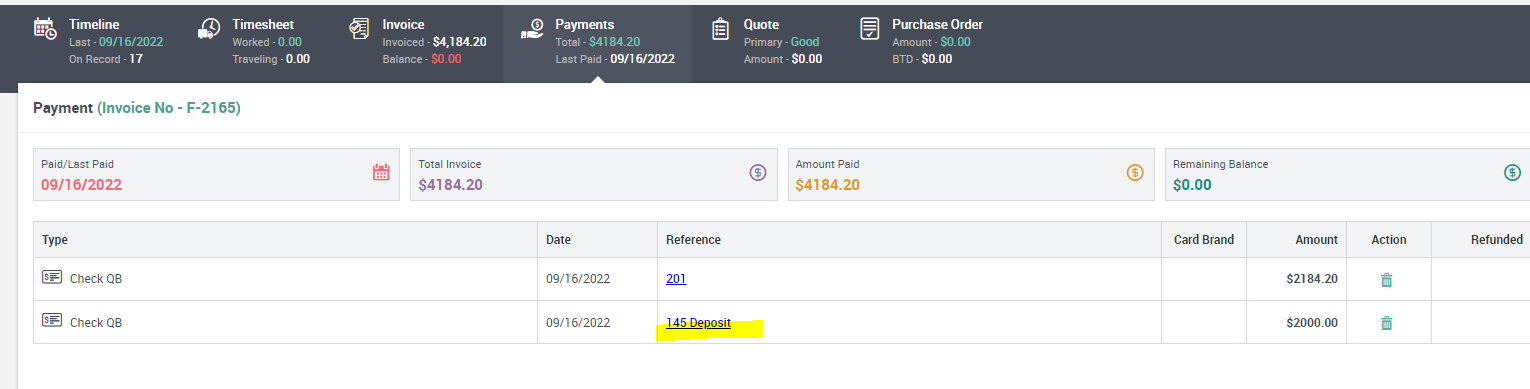The image size is (1530, 389).
Task: Click the Timesheet clock-truck icon
Action: pyautogui.click(x=209, y=28)
